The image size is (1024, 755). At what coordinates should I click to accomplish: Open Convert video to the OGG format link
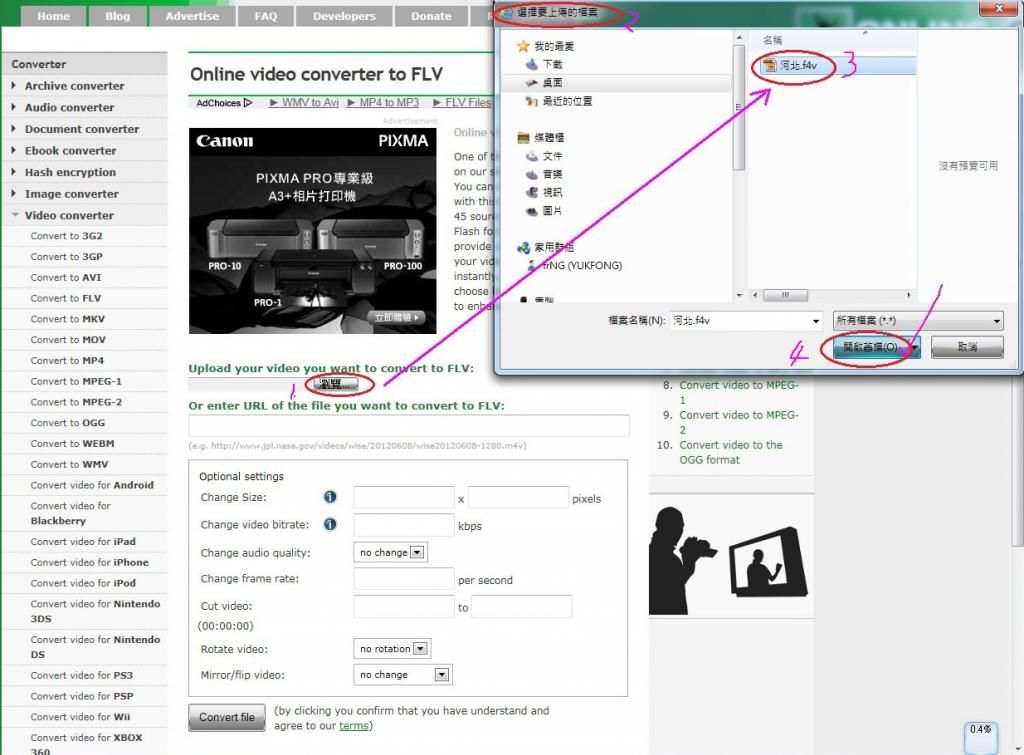tap(731, 452)
